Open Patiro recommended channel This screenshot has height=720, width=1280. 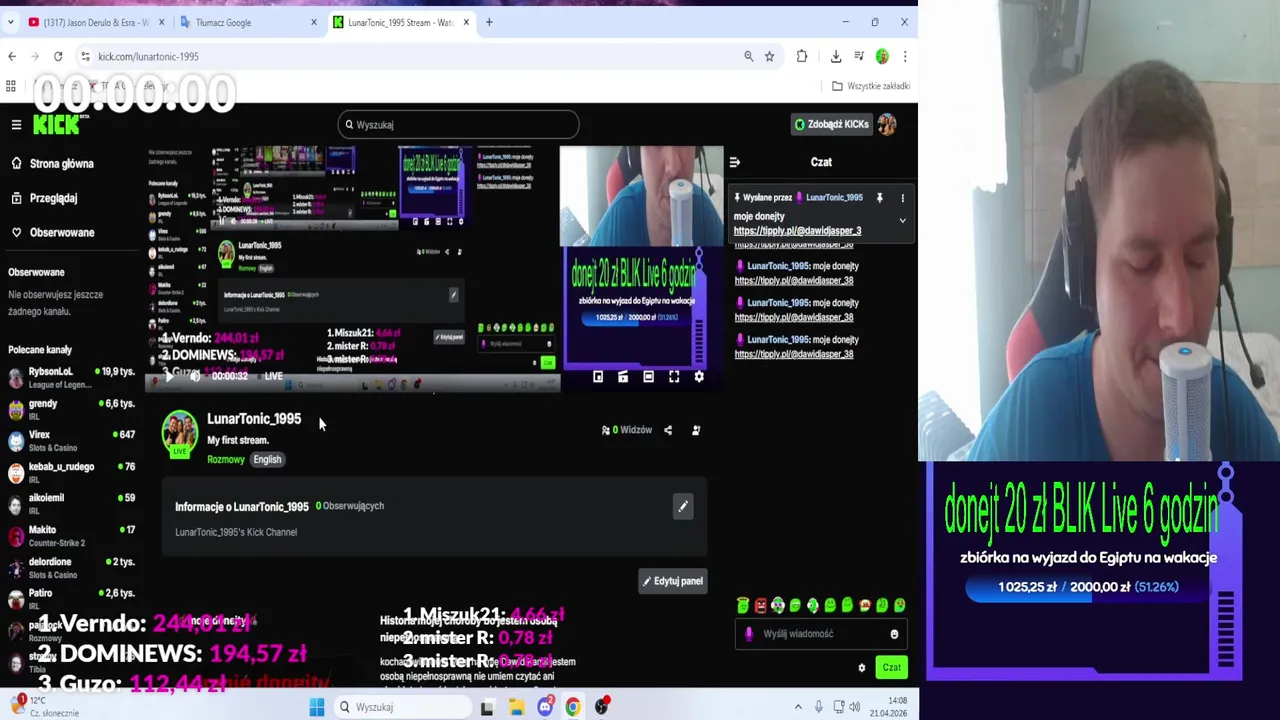71,598
